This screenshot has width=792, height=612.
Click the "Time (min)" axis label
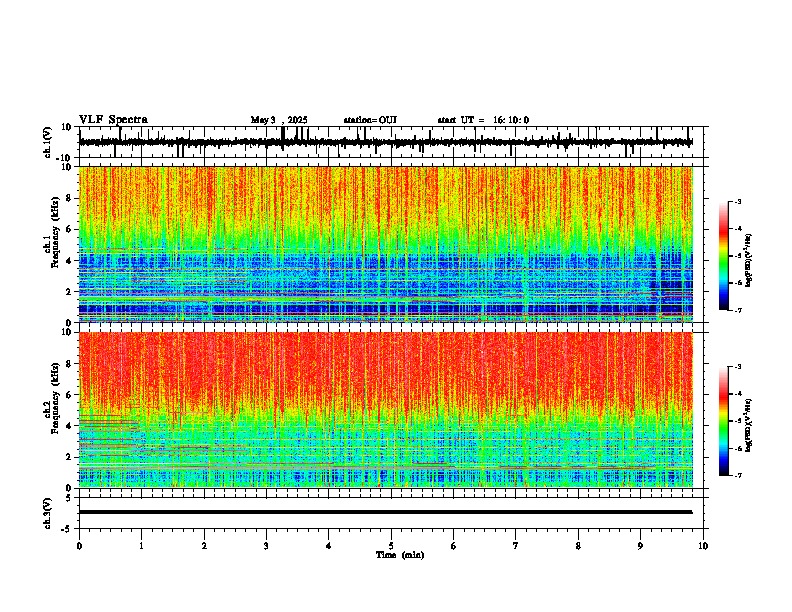400,555
